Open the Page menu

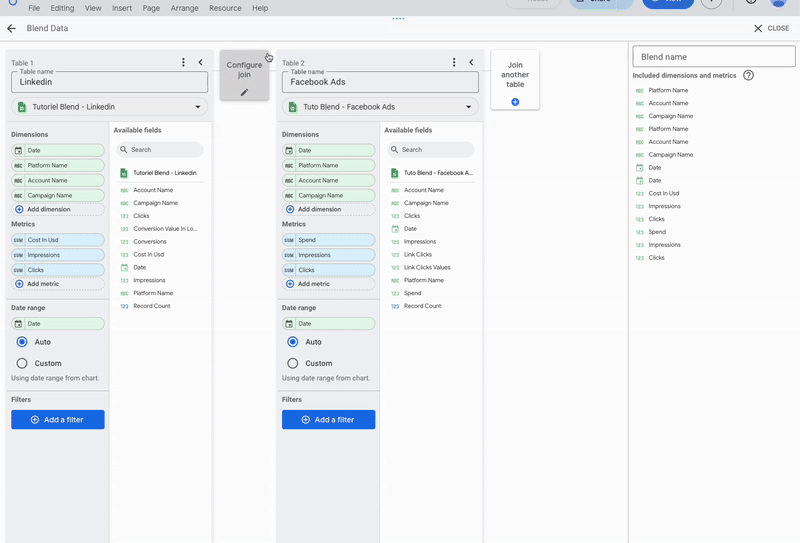(151, 8)
